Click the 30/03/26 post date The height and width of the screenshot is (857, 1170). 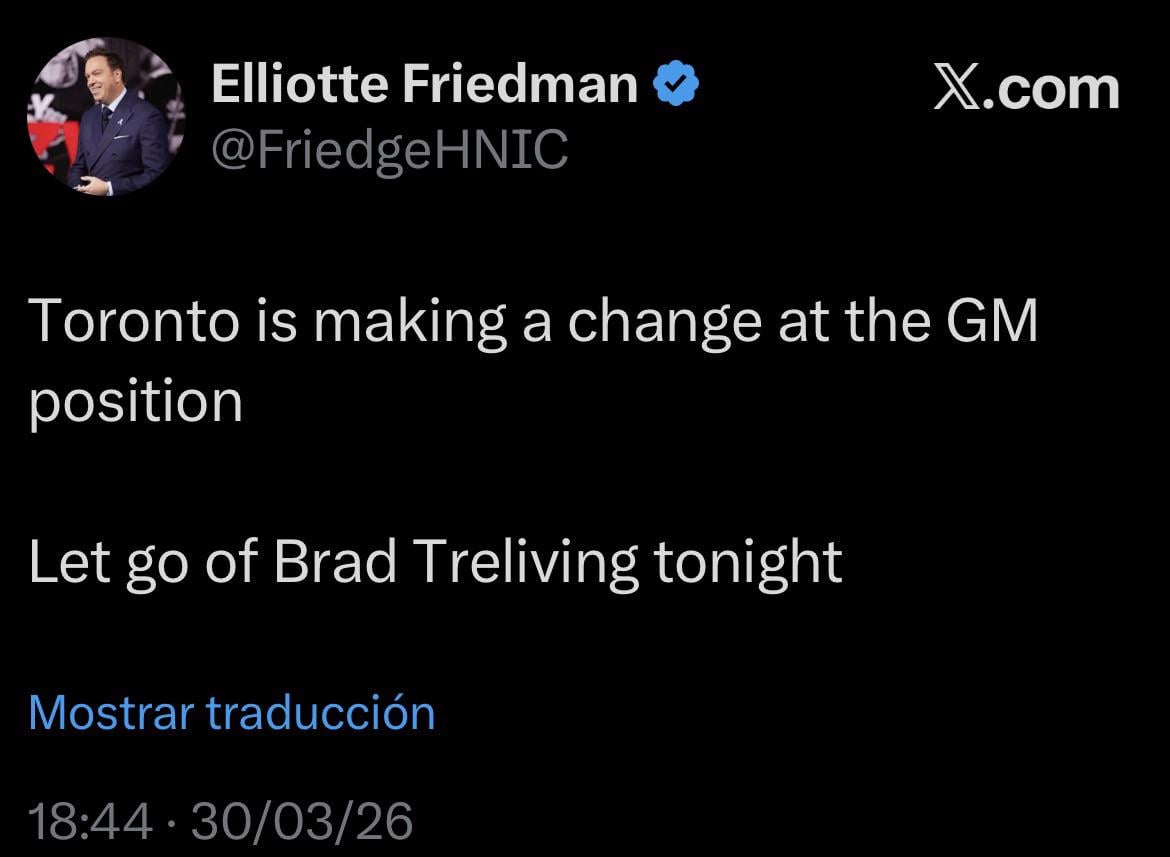[301, 822]
